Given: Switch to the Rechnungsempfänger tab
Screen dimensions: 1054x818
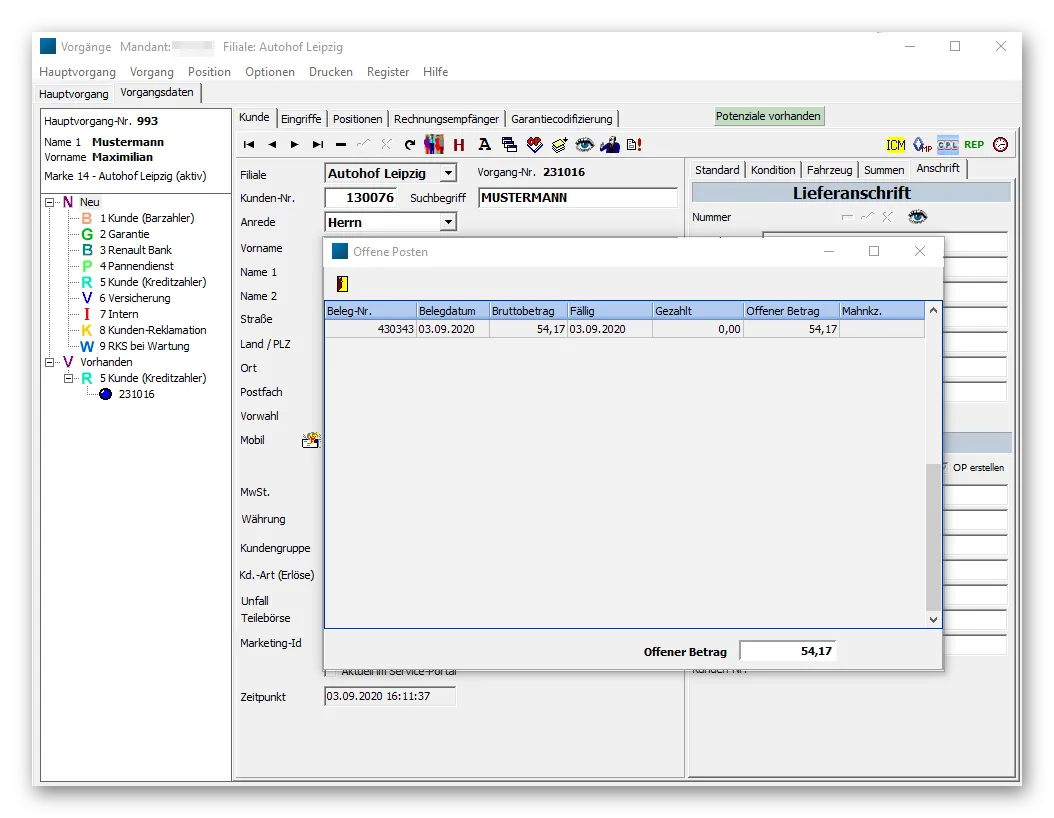Looking at the screenshot, I should [x=446, y=119].
